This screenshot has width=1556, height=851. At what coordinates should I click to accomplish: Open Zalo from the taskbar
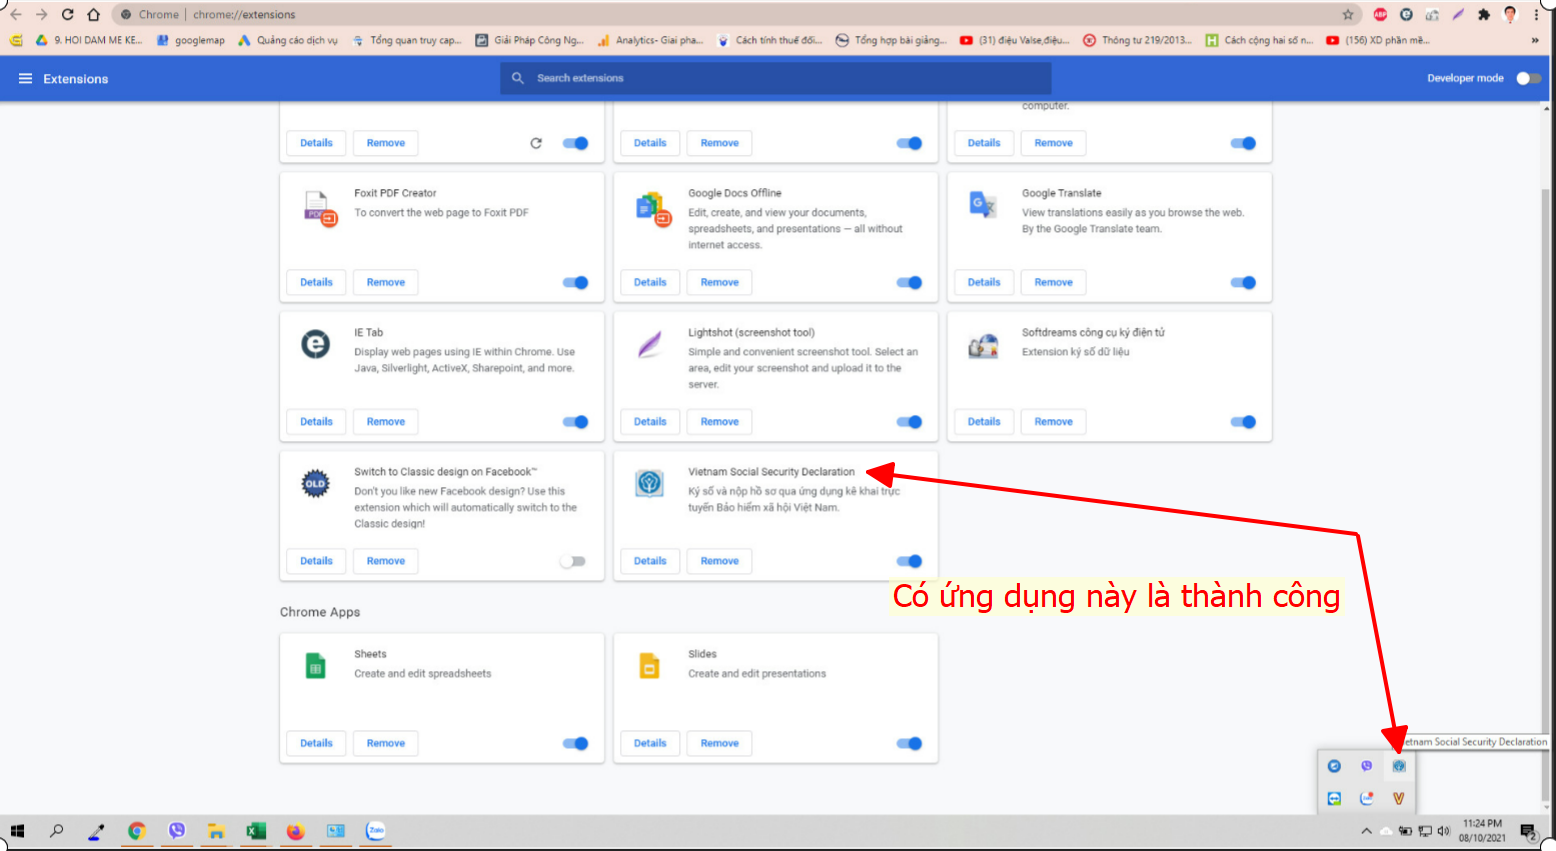tap(376, 831)
